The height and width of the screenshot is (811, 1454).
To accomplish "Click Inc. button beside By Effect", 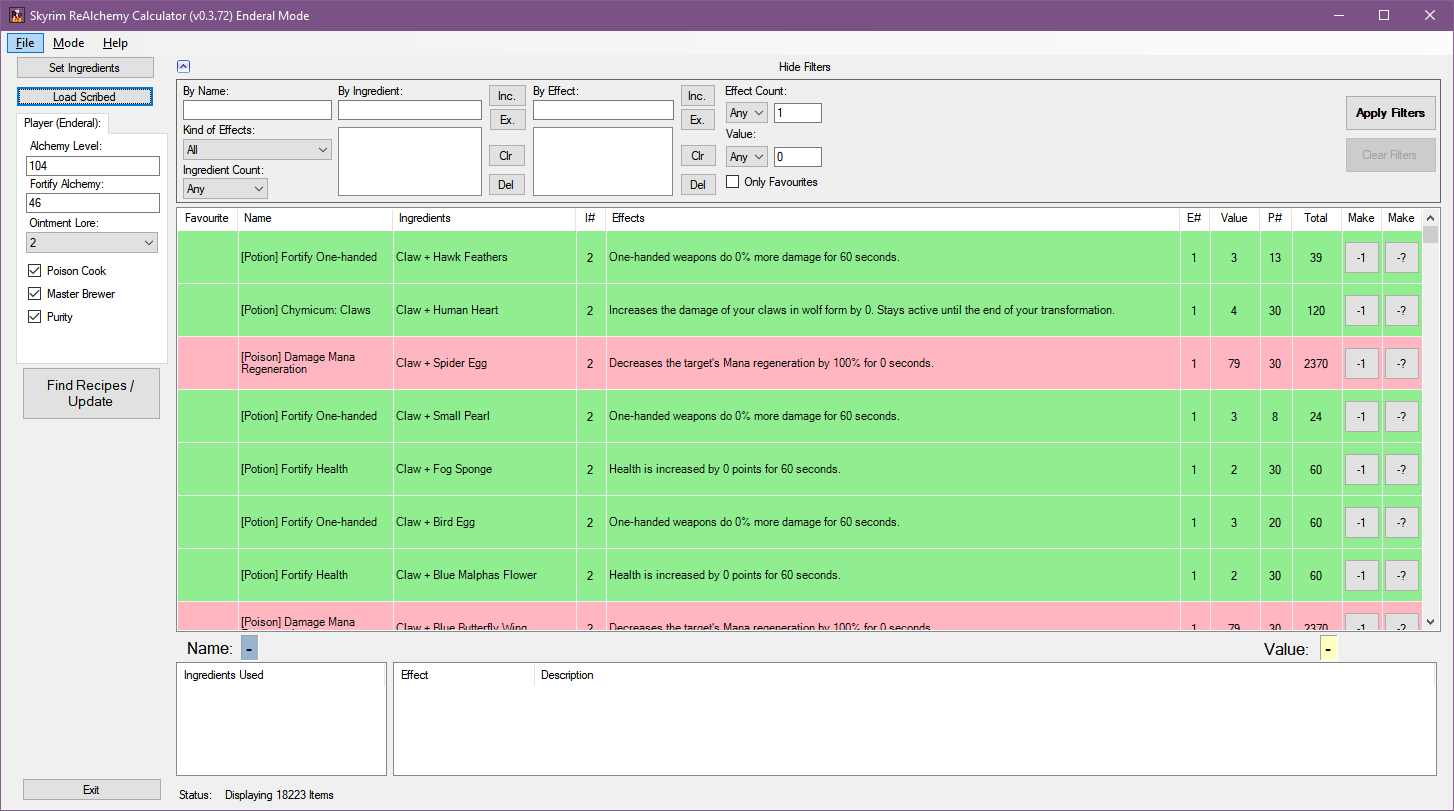I will [x=698, y=96].
